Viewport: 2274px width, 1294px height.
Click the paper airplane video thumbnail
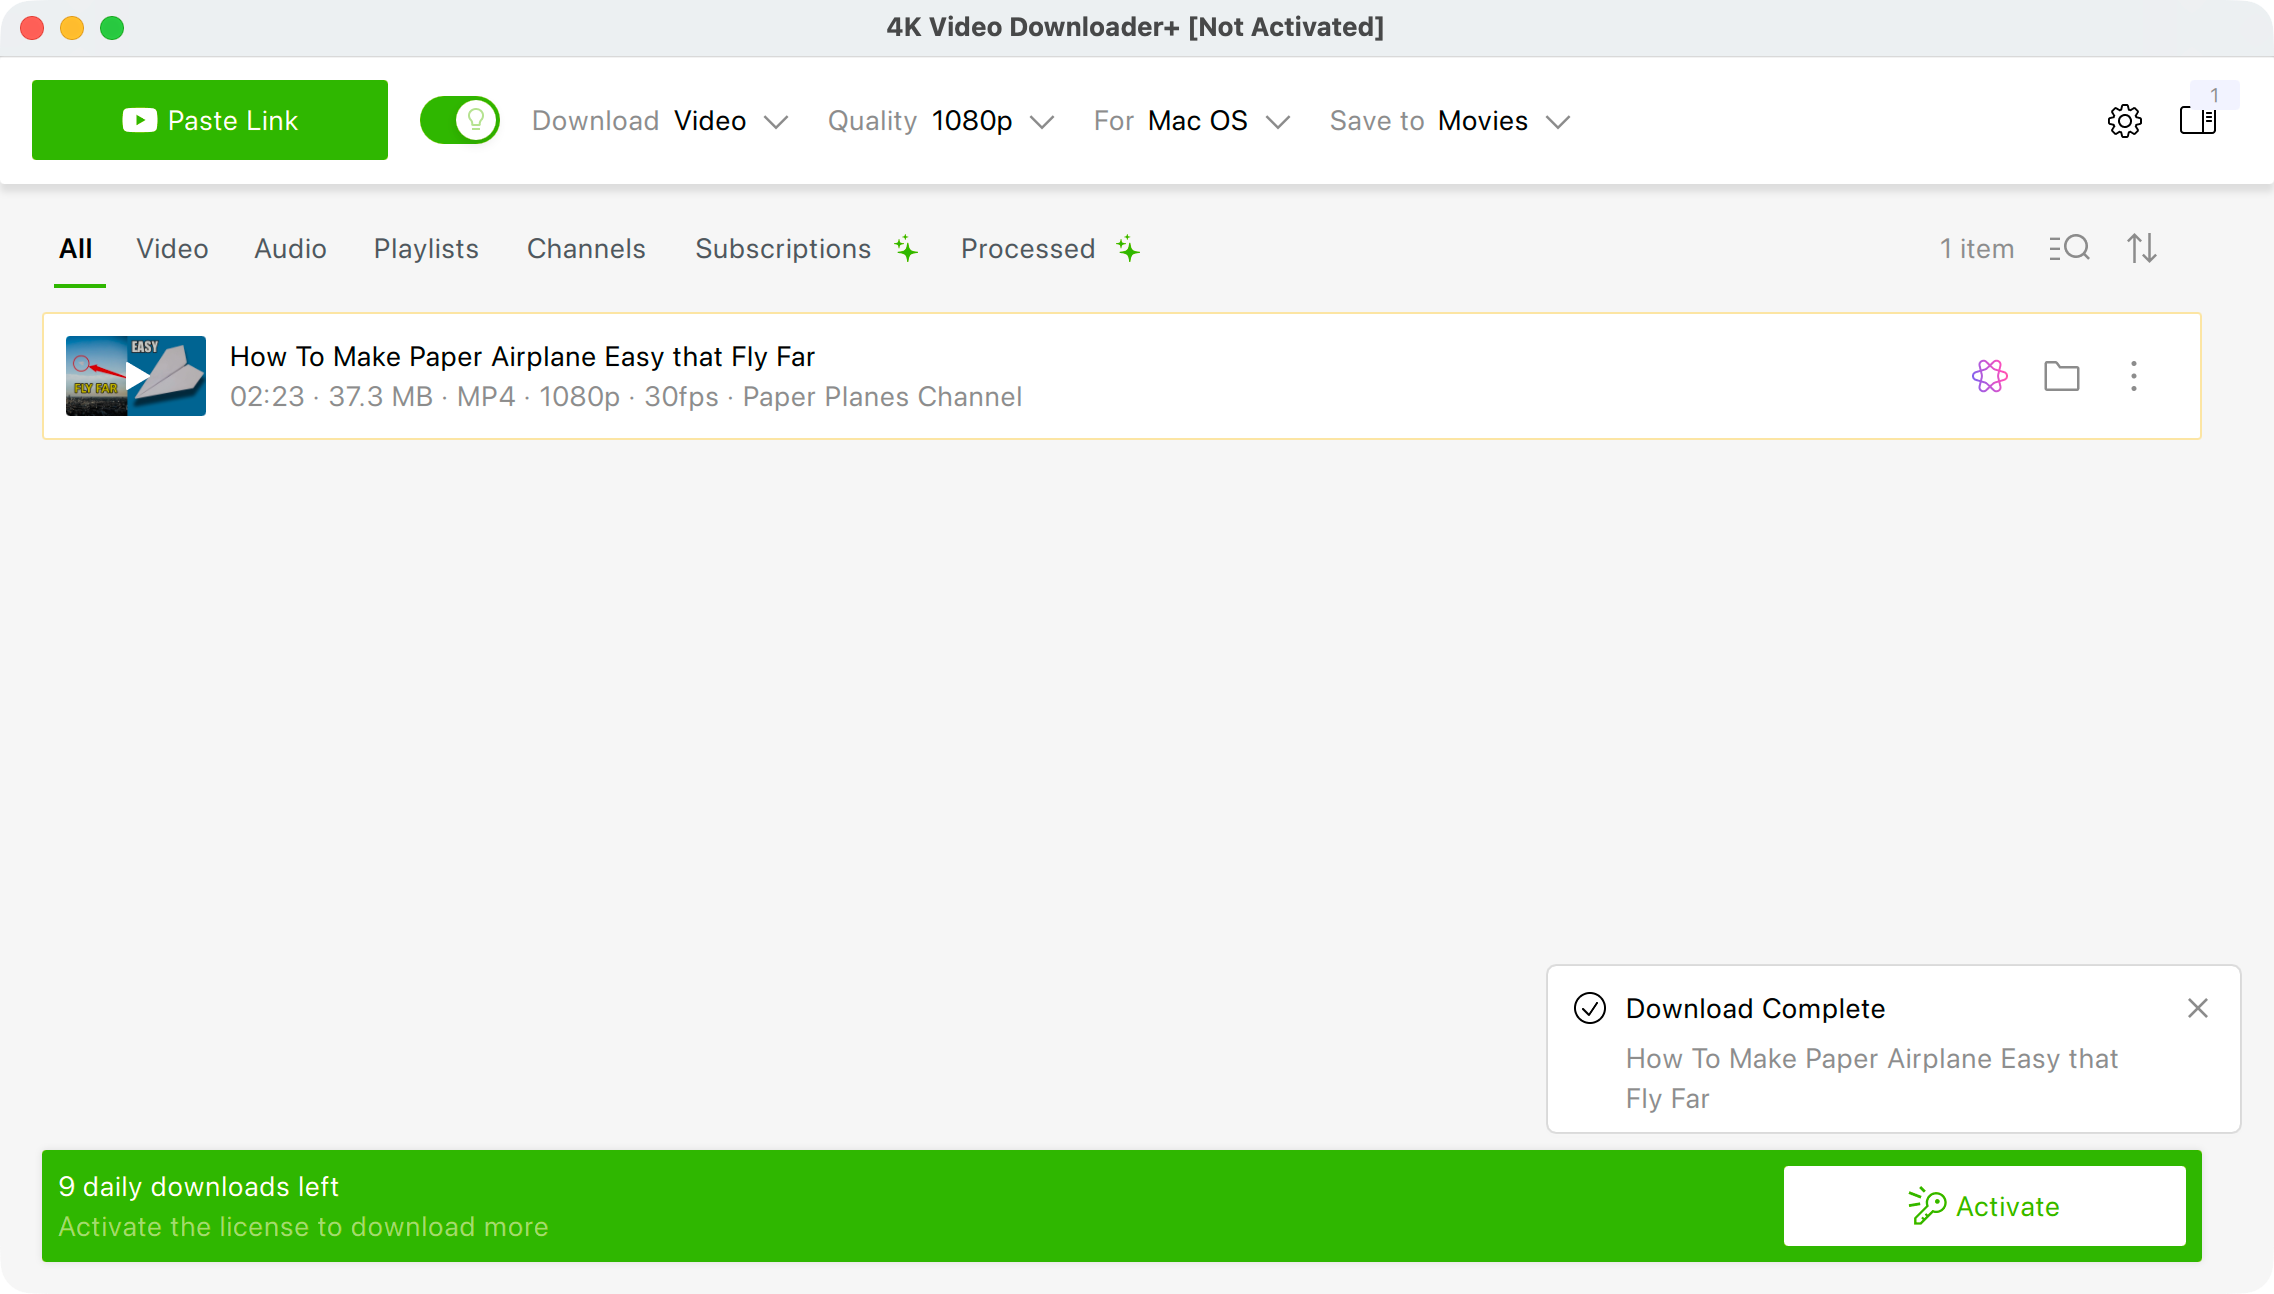(136, 376)
